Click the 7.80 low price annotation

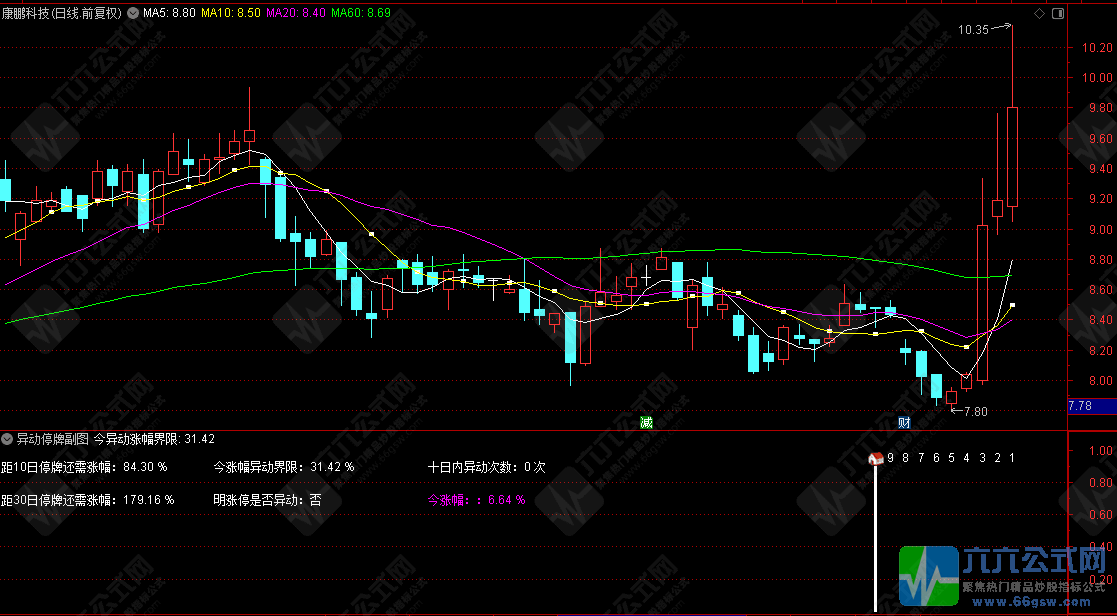[x=974, y=411]
